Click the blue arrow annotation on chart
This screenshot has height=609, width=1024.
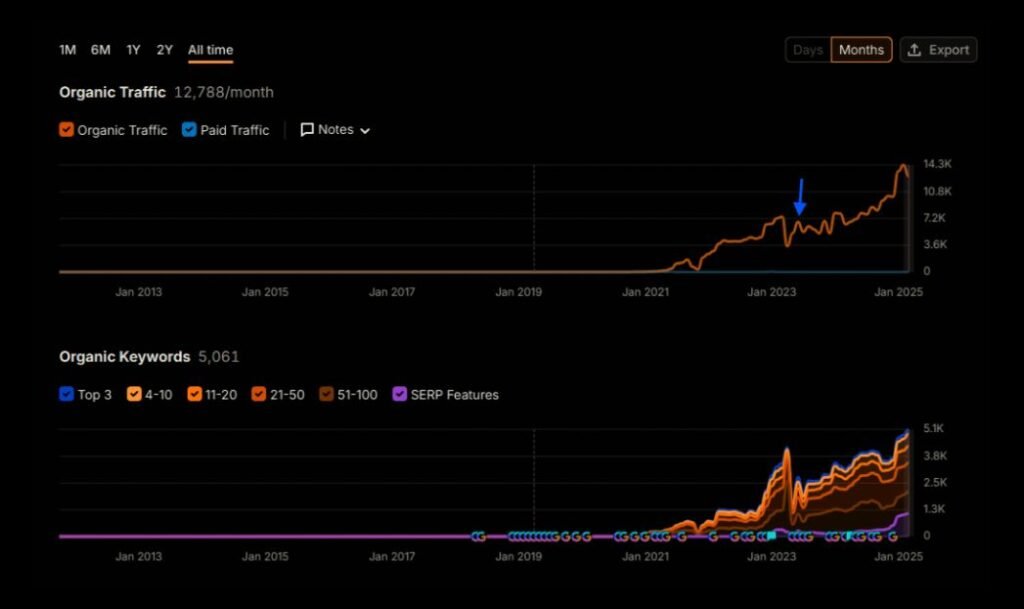(800, 197)
